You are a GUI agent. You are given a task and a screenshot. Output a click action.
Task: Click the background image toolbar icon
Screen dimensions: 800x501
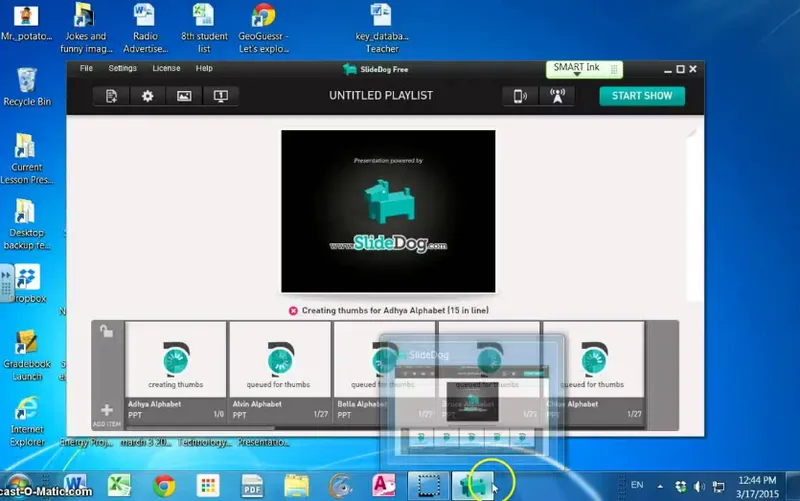[x=184, y=96]
